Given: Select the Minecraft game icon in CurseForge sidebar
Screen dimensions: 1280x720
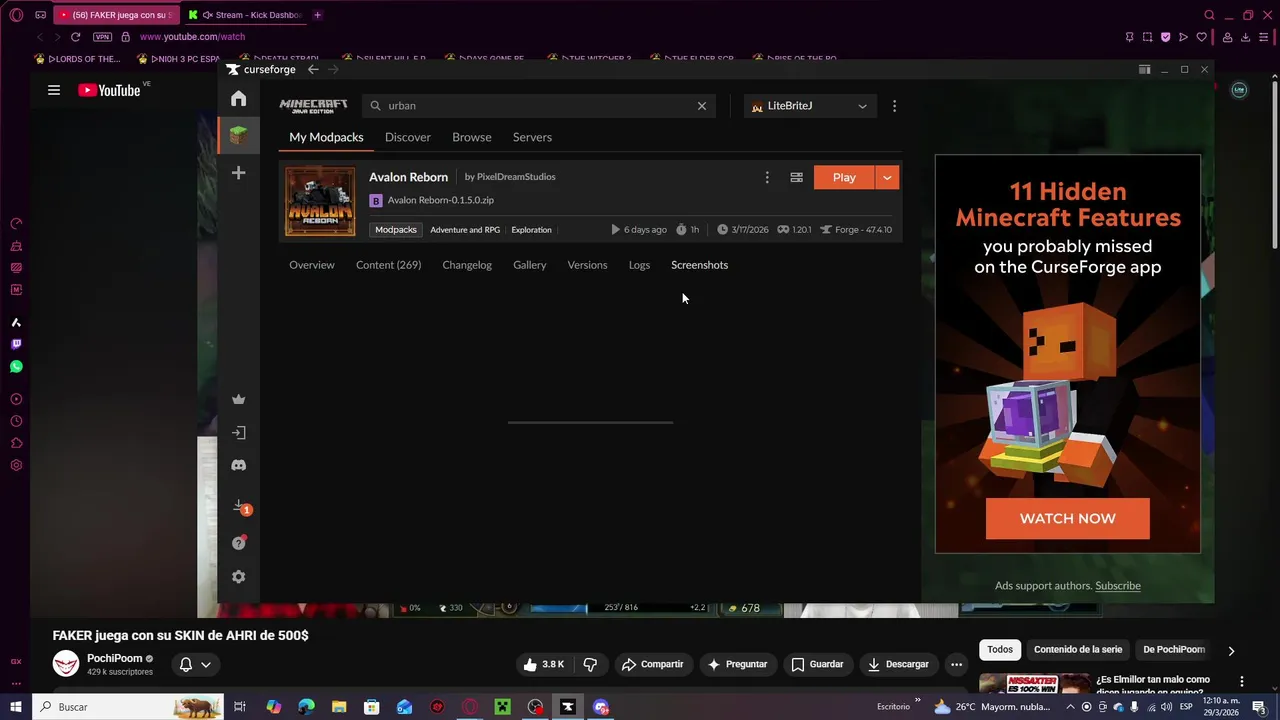Looking at the screenshot, I should [x=238, y=135].
